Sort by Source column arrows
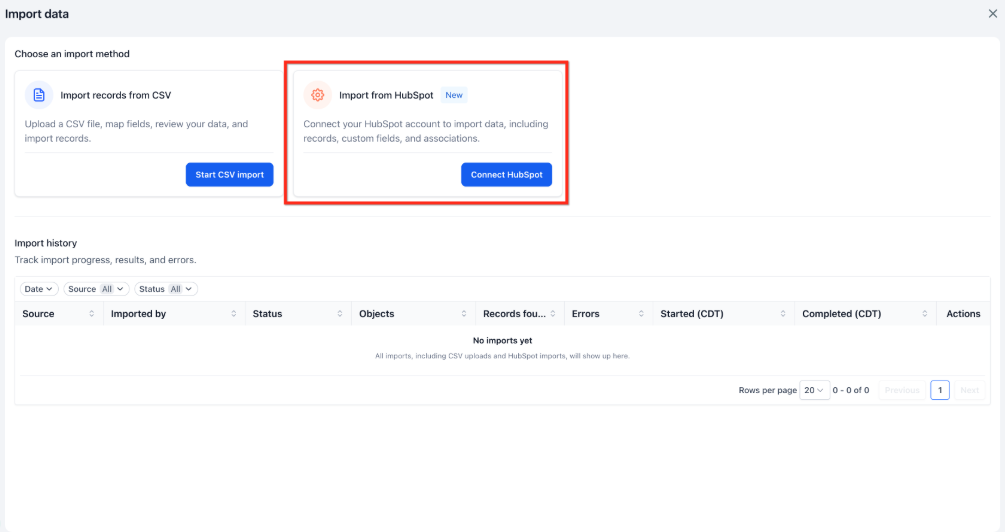The width and height of the screenshot is (1005, 532). pos(92,313)
